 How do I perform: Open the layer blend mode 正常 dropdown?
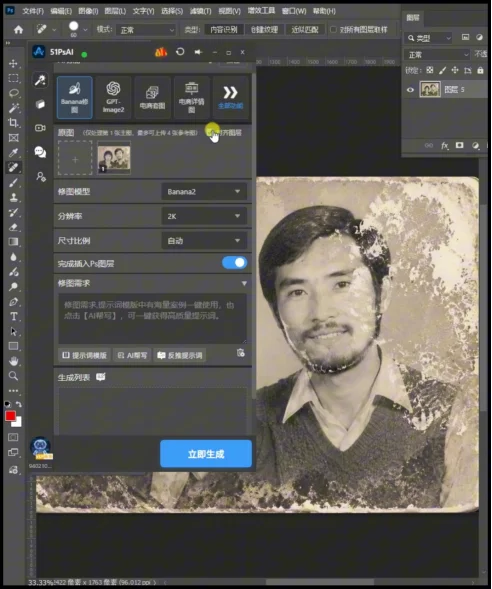pos(437,55)
